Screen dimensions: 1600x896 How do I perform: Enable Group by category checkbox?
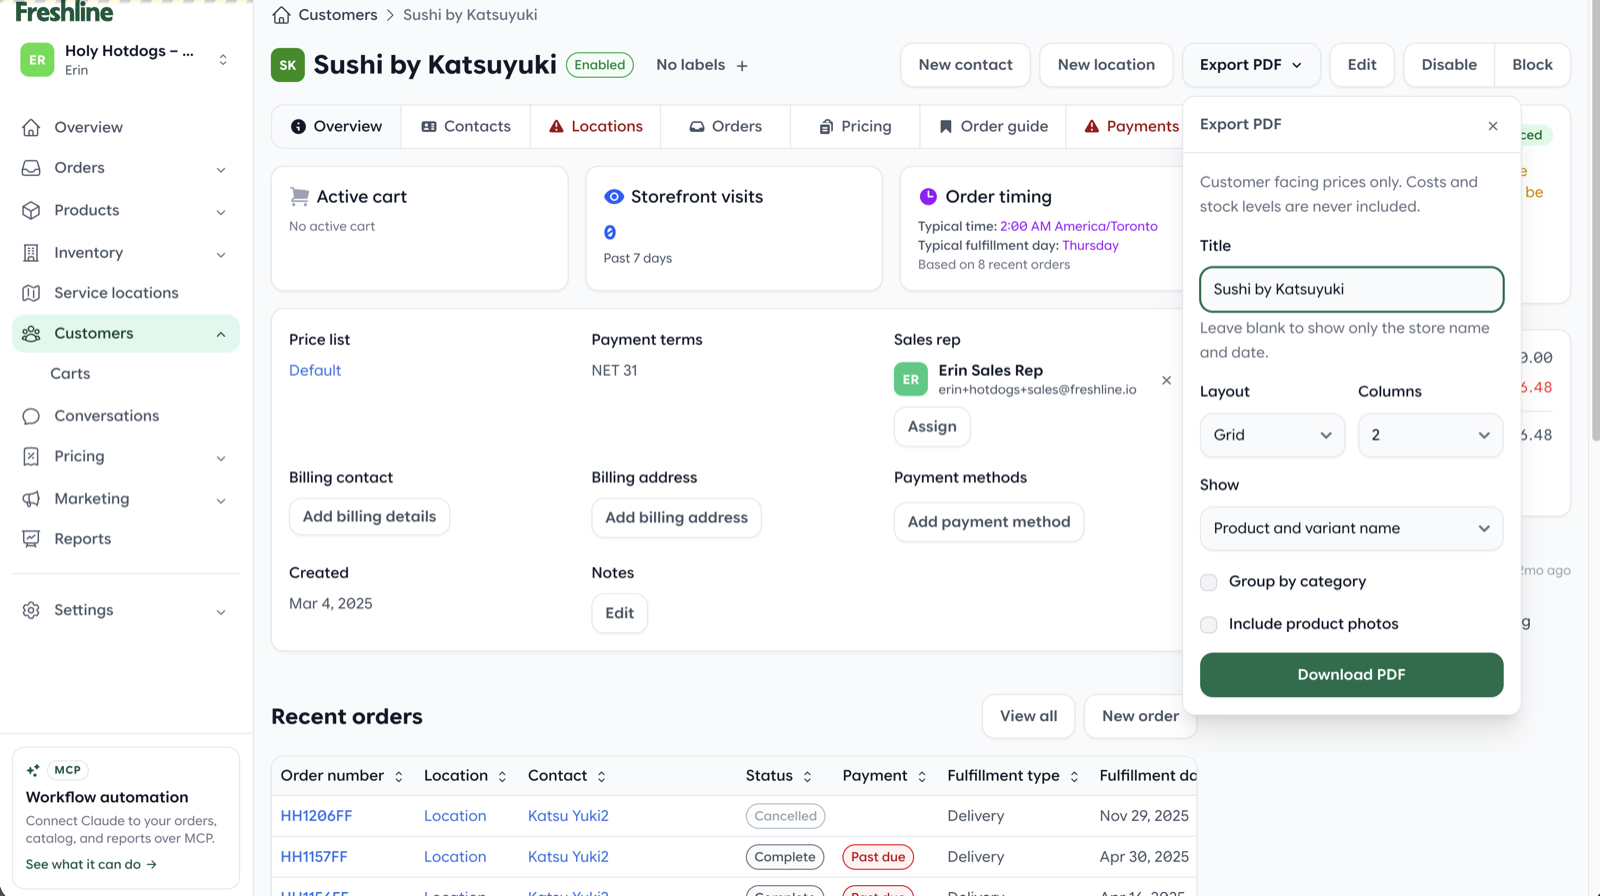coord(1209,582)
